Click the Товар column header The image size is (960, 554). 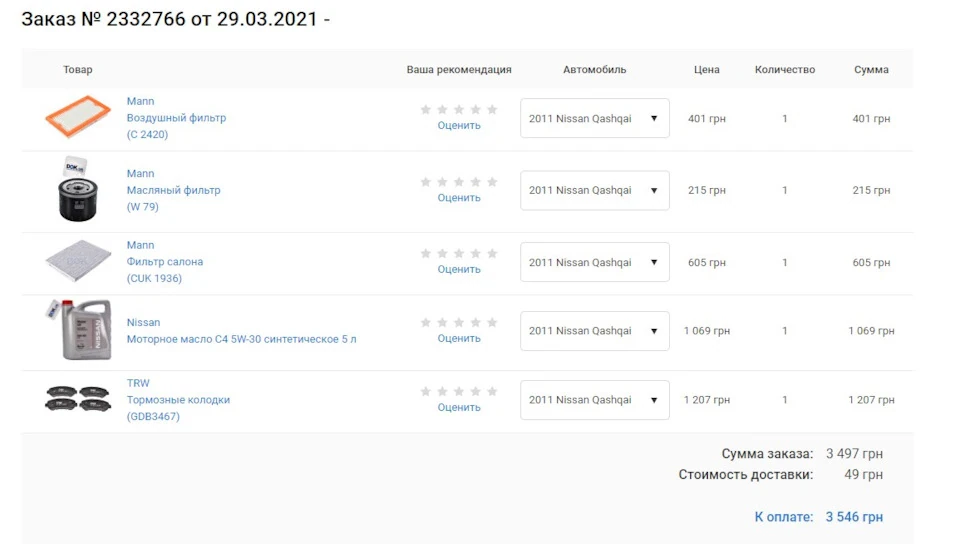tap(78, 70)
